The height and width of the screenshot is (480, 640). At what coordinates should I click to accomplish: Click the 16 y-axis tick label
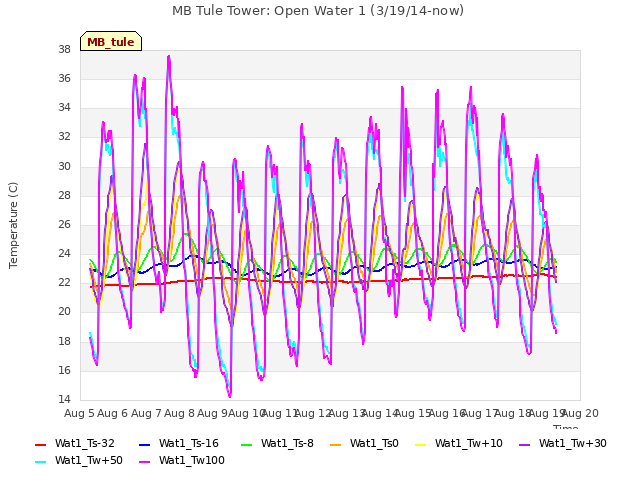click(x=64, y=370)
